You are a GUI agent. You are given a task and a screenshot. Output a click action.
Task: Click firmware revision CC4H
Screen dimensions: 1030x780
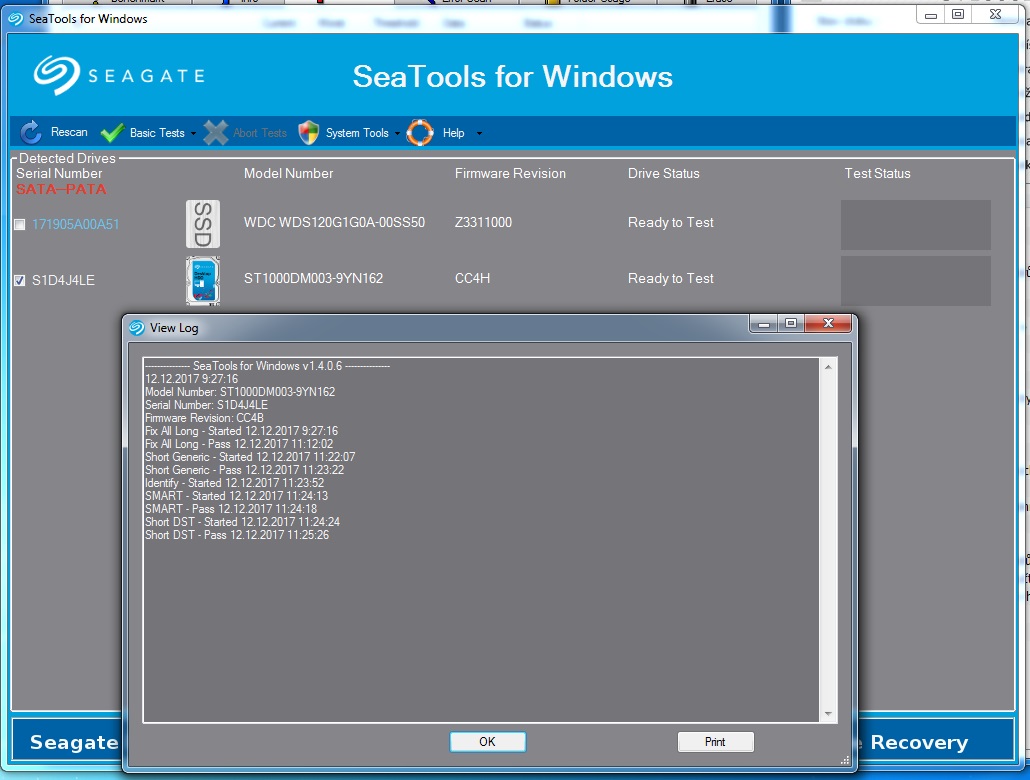click(x=472, y=279)
